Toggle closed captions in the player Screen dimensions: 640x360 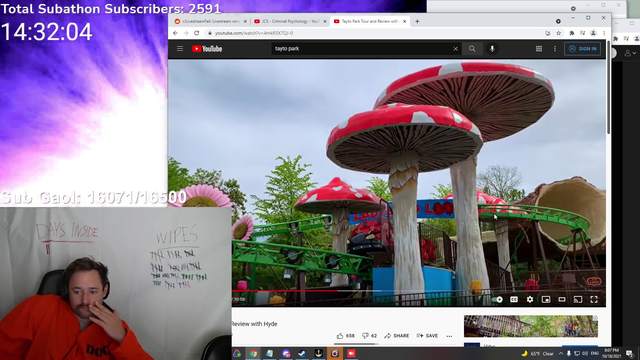point(514,300)
